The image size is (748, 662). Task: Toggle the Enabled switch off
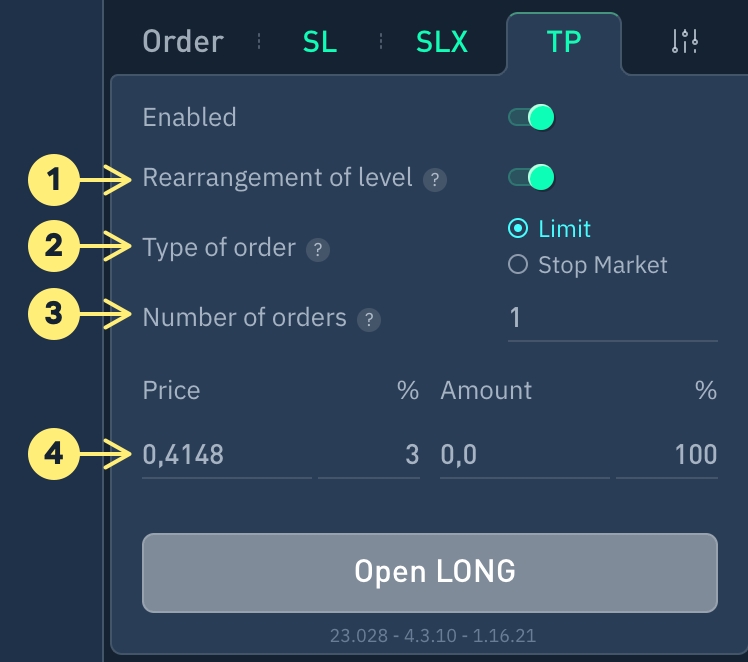pos(531,117)
